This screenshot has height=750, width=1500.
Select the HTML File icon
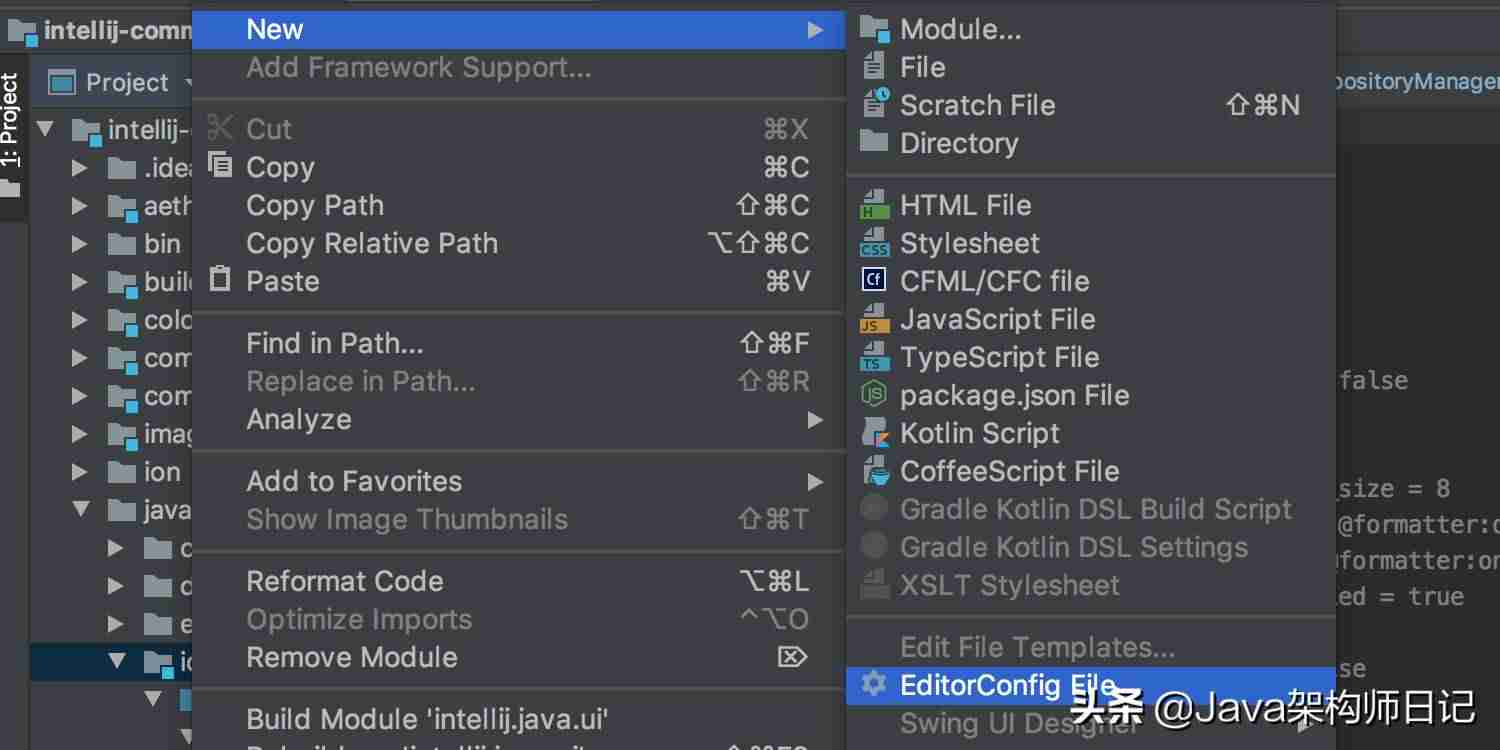click(x=874, y=205)
